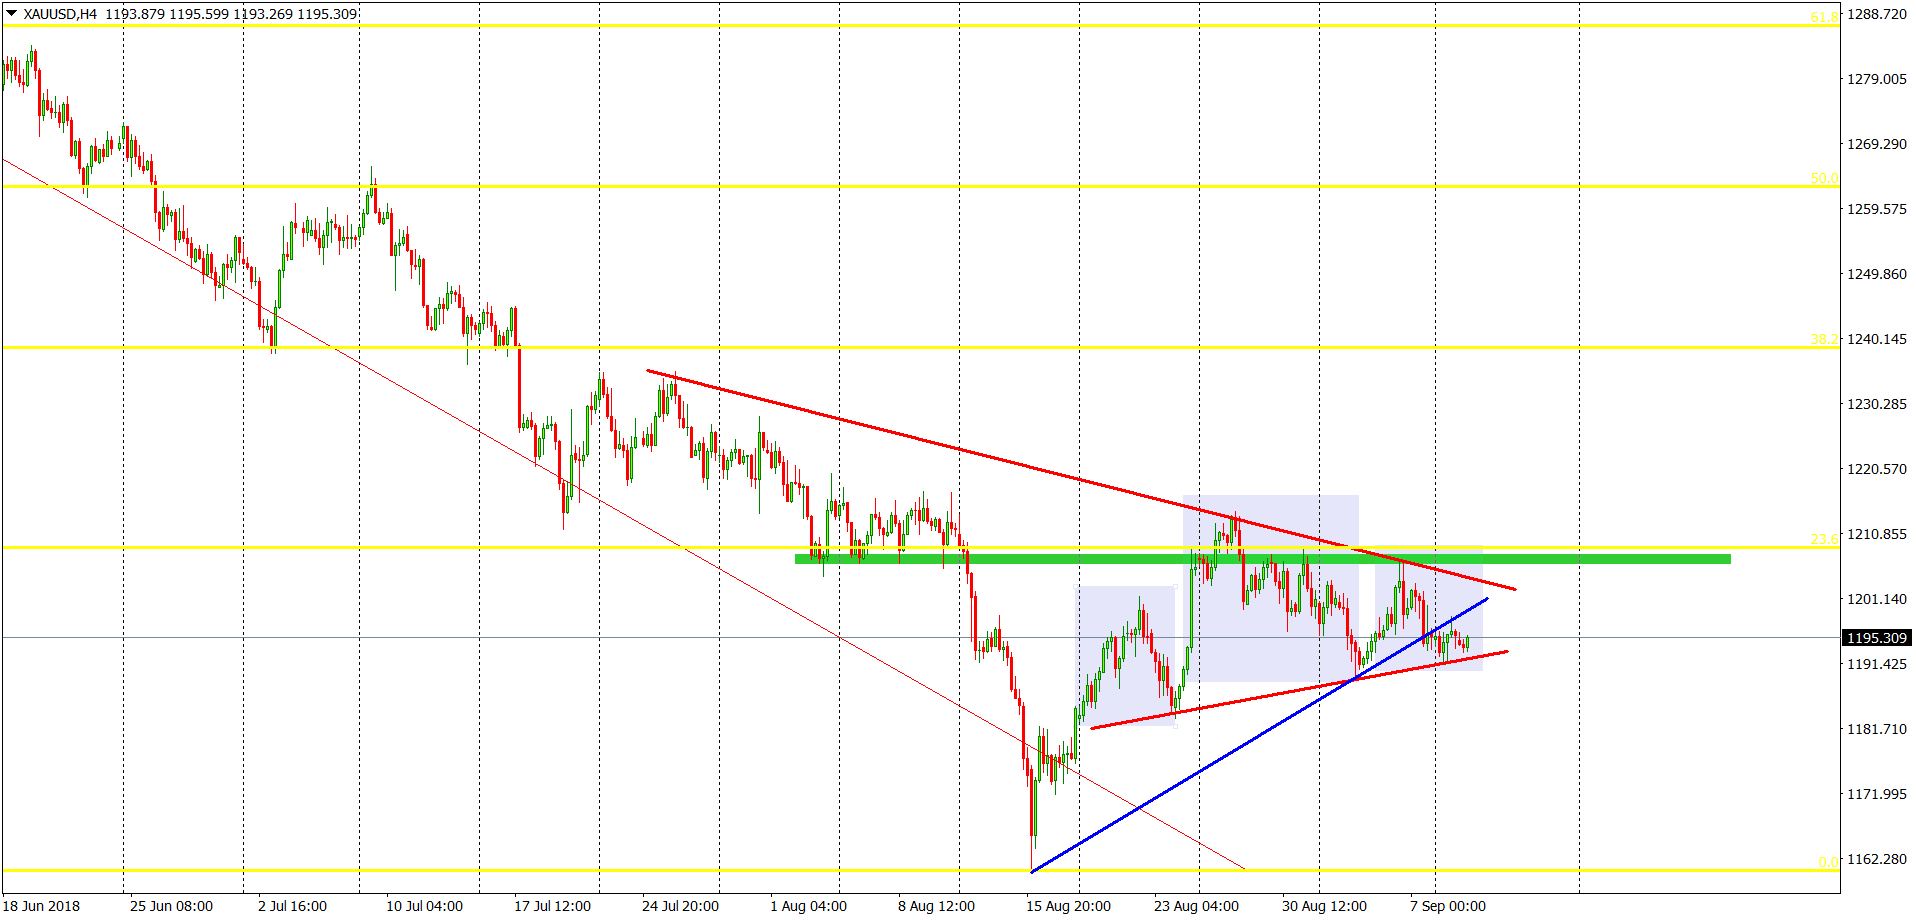1916x920 pixels.
Task: Click the 17 Jul 12:00 time label
Action: [x=552, y=906]
